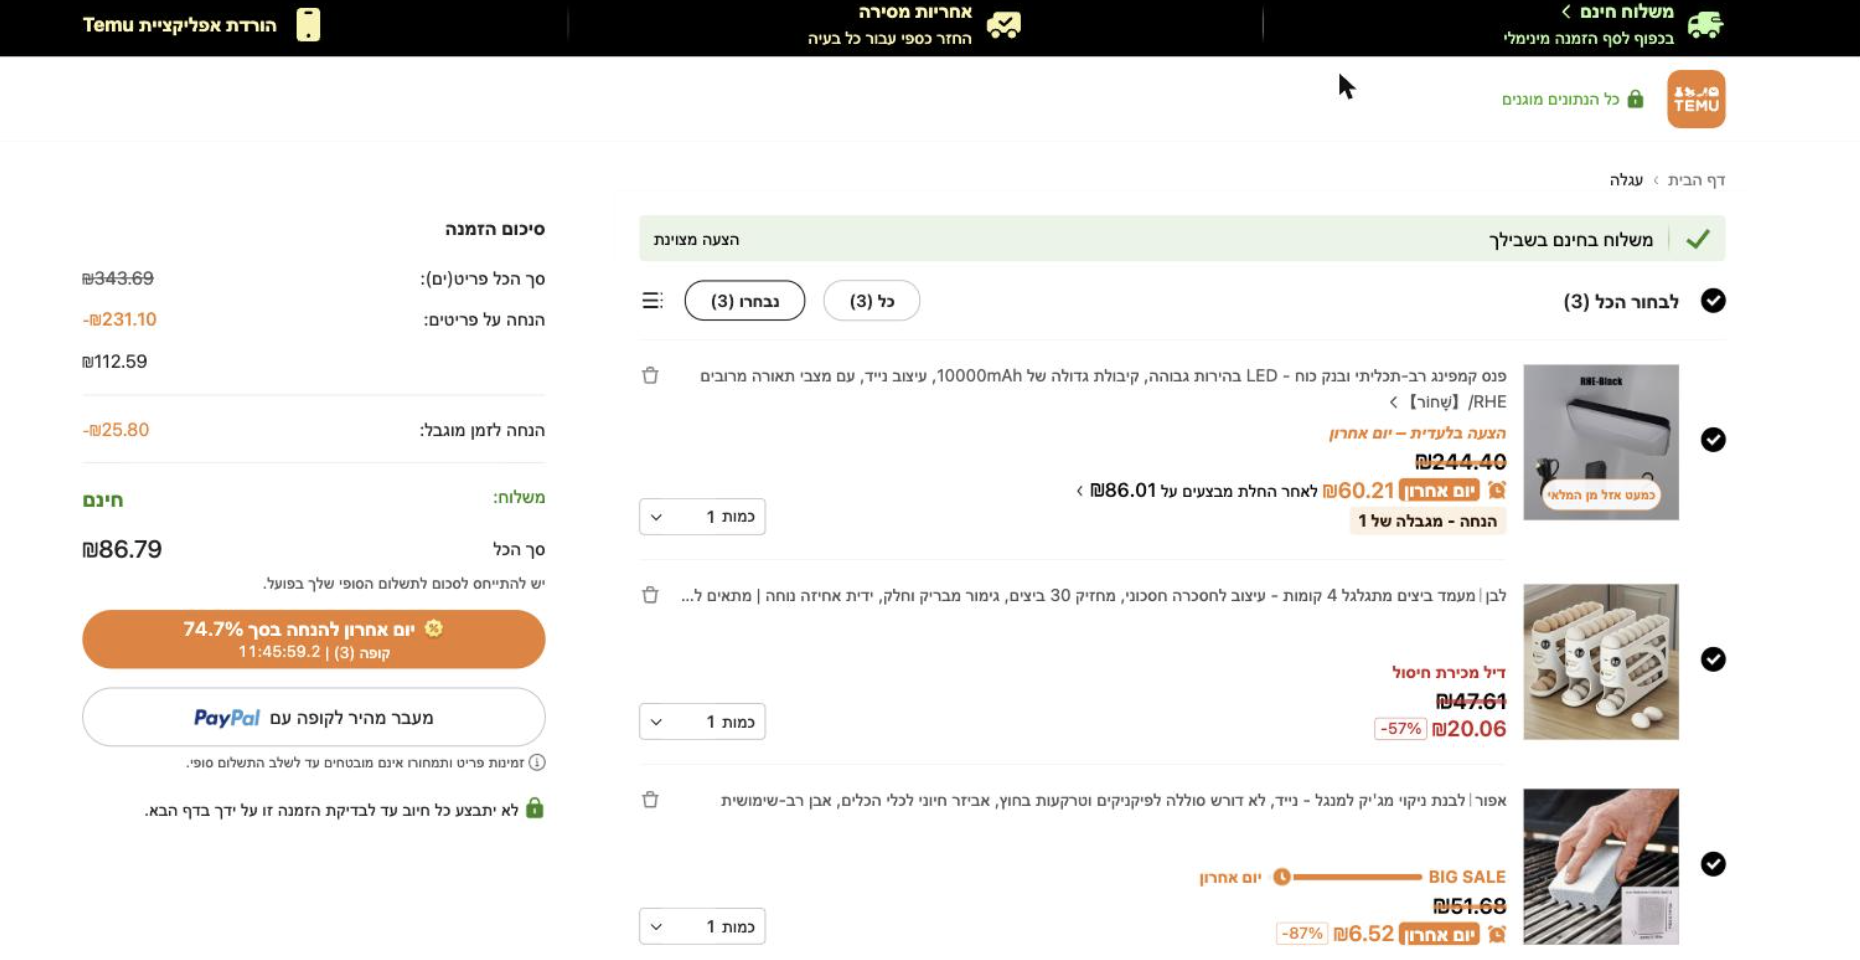
Task: Delete the egg holder item
Action: tap(650, 595)
